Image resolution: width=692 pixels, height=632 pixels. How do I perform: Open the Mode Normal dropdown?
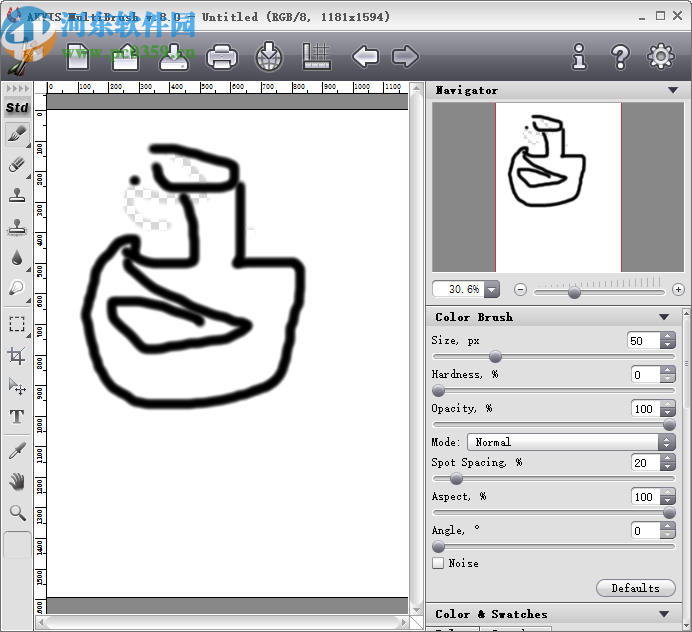click(x=571, y=442)
